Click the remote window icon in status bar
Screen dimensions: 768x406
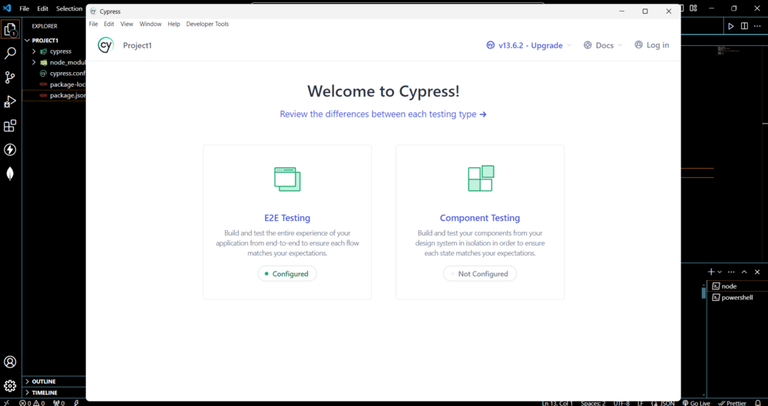click(x=7, y=403)
